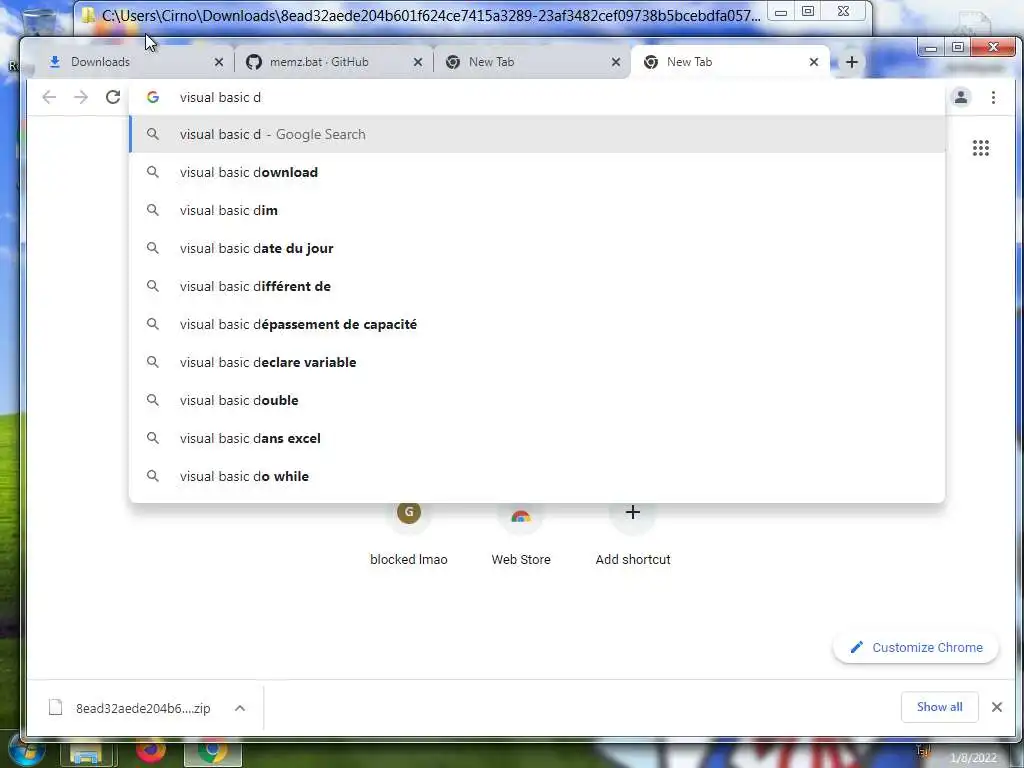Viewport: 1024px width, 768px height.
Task: Click the address bar with 'visual basic d'
Action: (x=536, y=97)
